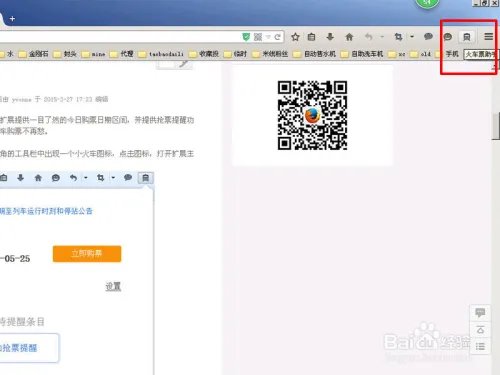Open a new tab with the plus button
Viewport: 500px width, 375px height.
coord(12,19)
